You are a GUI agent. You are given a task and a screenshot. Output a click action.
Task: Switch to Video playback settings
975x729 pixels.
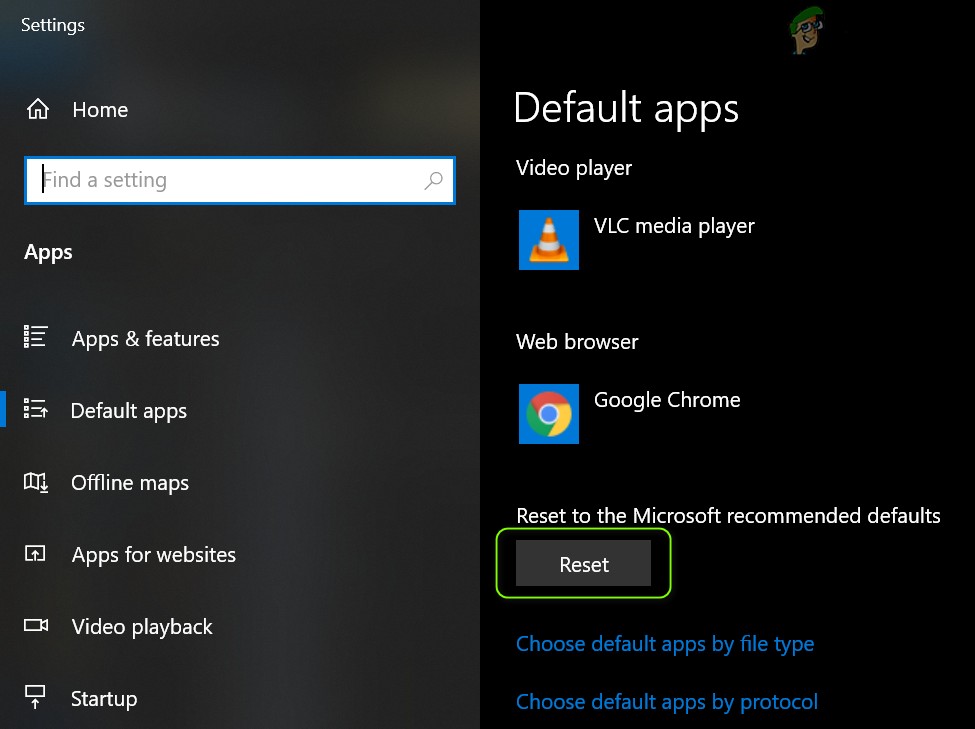pyautogui.click(x=141, y=627)
